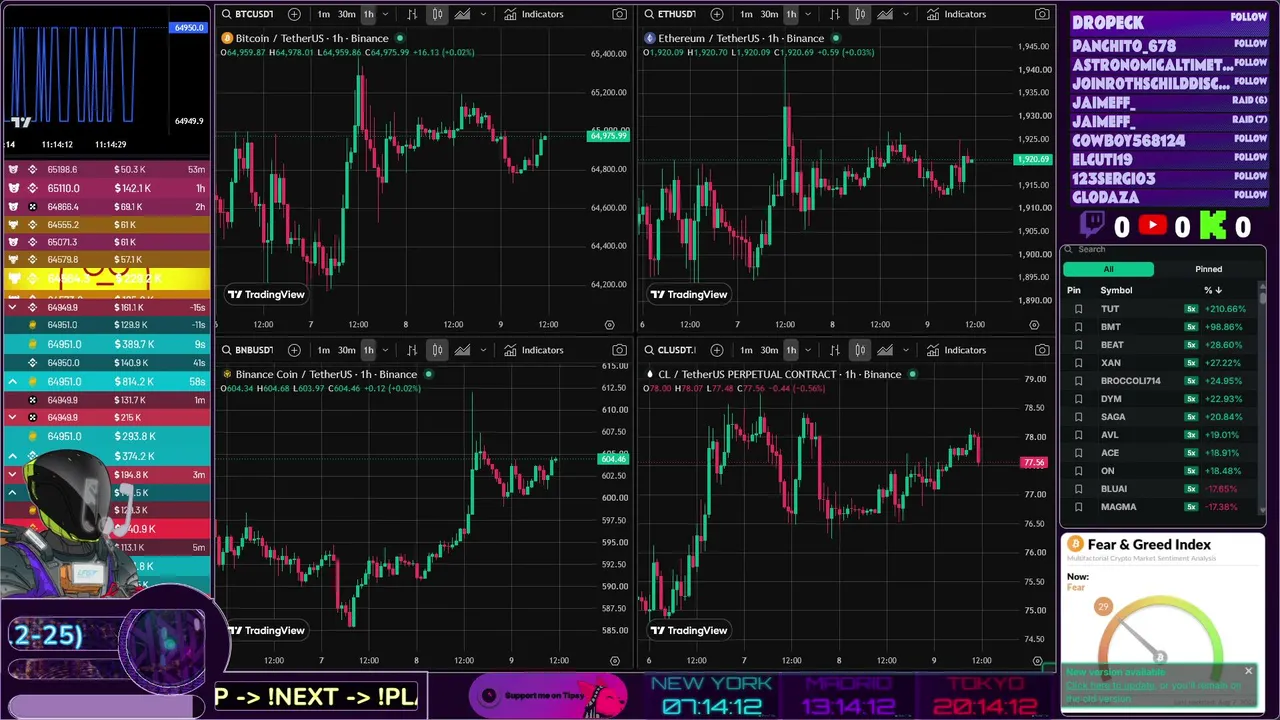Pin the AVL symbol

click(1078, 435)
